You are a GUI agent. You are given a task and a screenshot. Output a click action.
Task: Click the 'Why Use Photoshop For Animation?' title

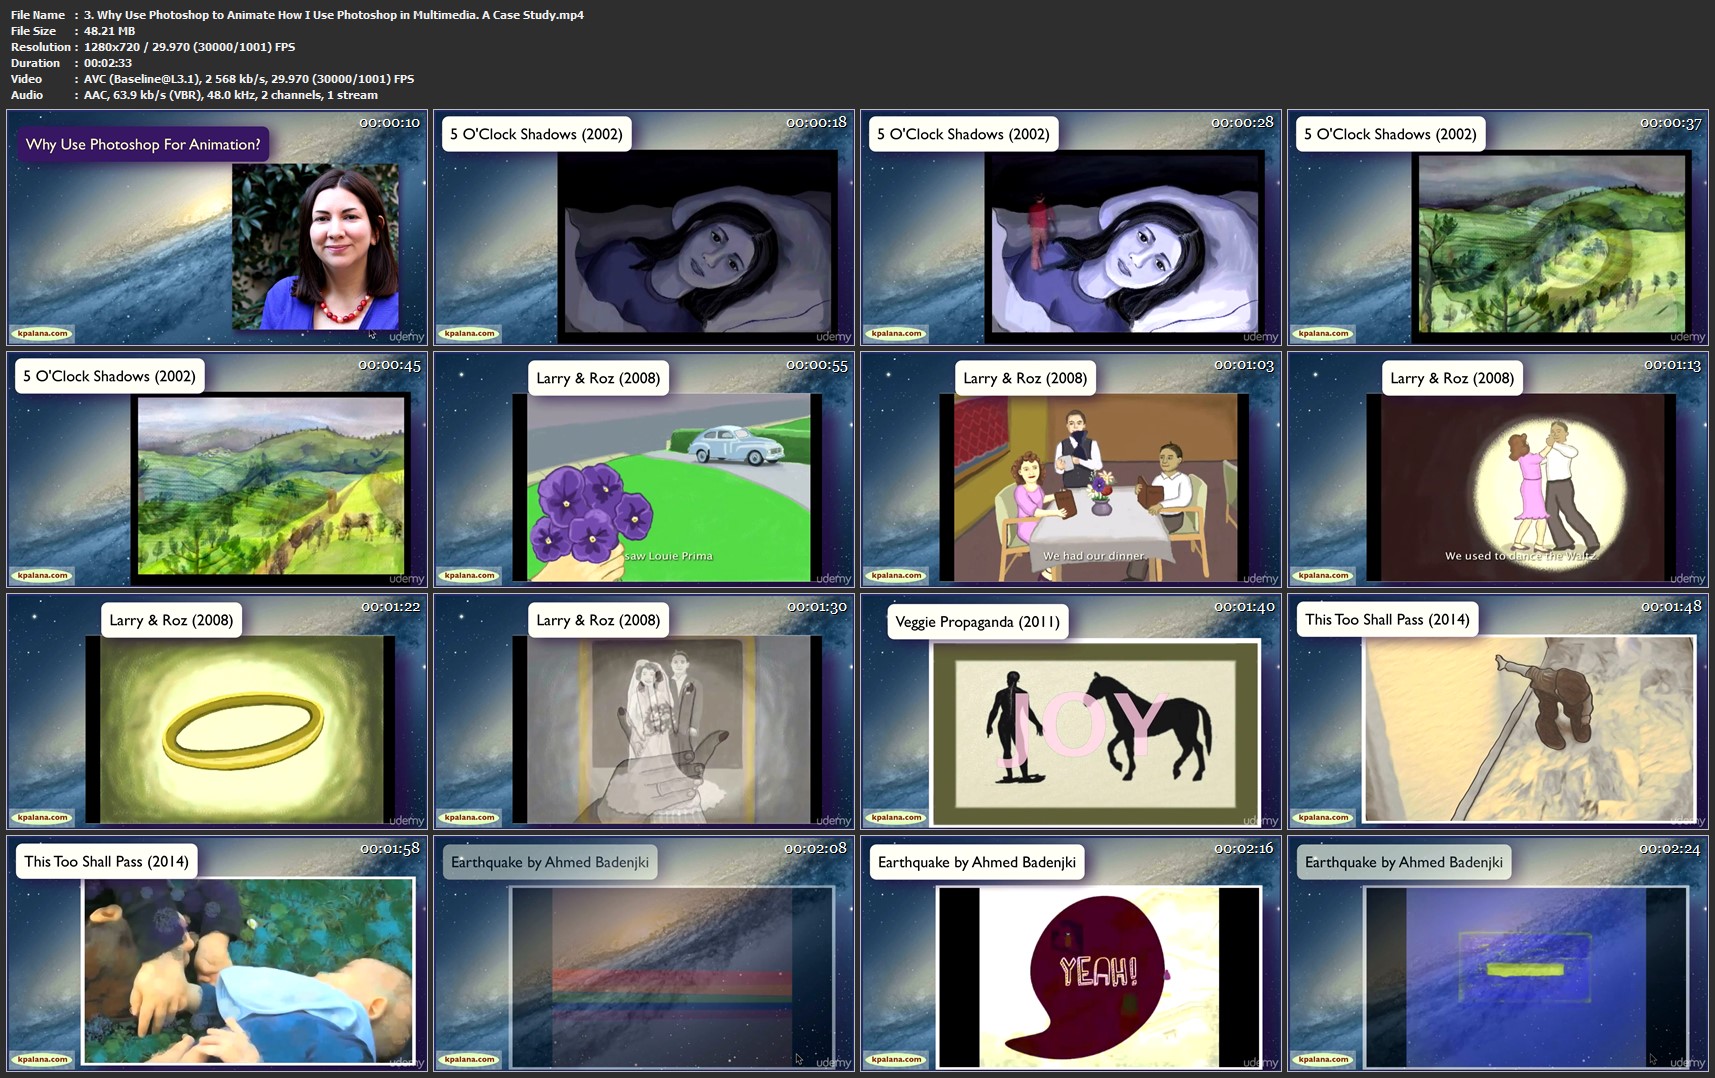pyautogui.click(x=143, y=145)
